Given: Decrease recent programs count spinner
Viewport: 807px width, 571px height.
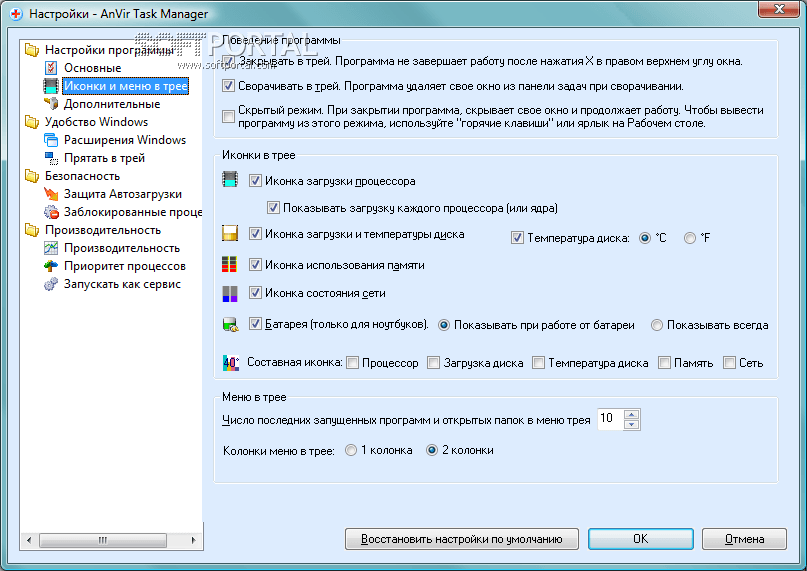Looking at the screenshot, I should click(x=631, y=424).
